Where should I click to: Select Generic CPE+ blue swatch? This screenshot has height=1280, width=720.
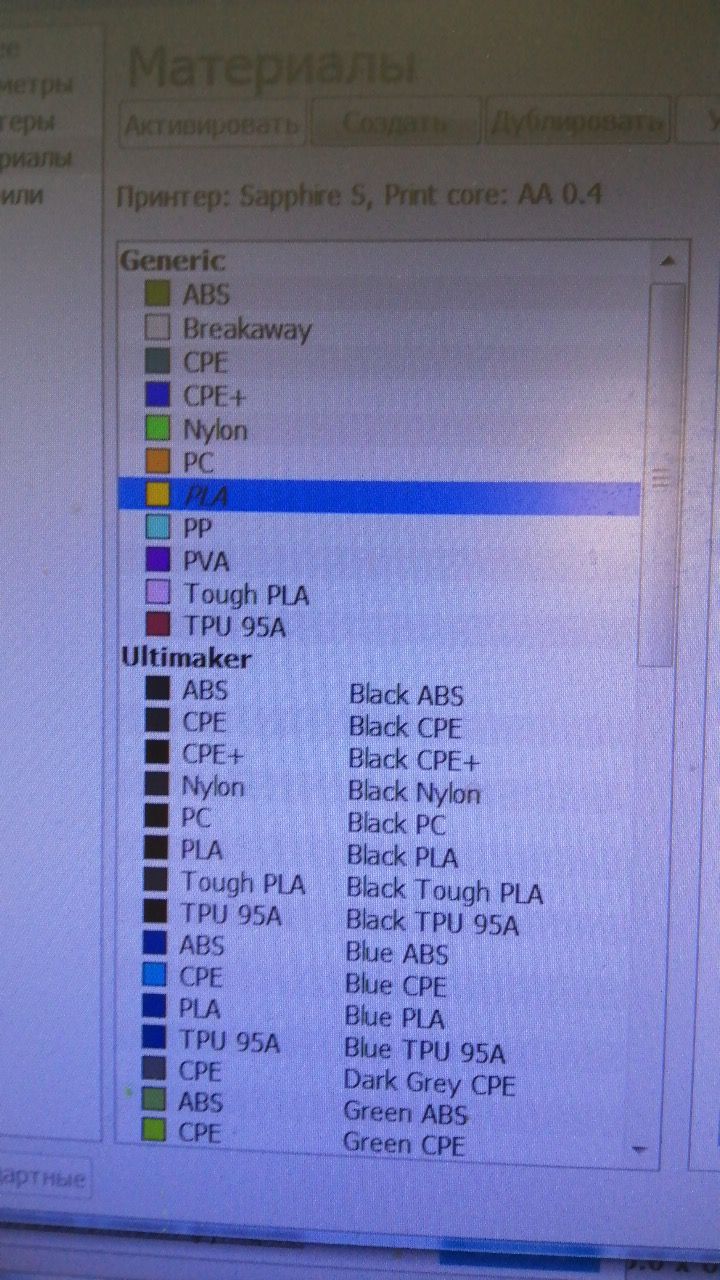coord(157,396)
